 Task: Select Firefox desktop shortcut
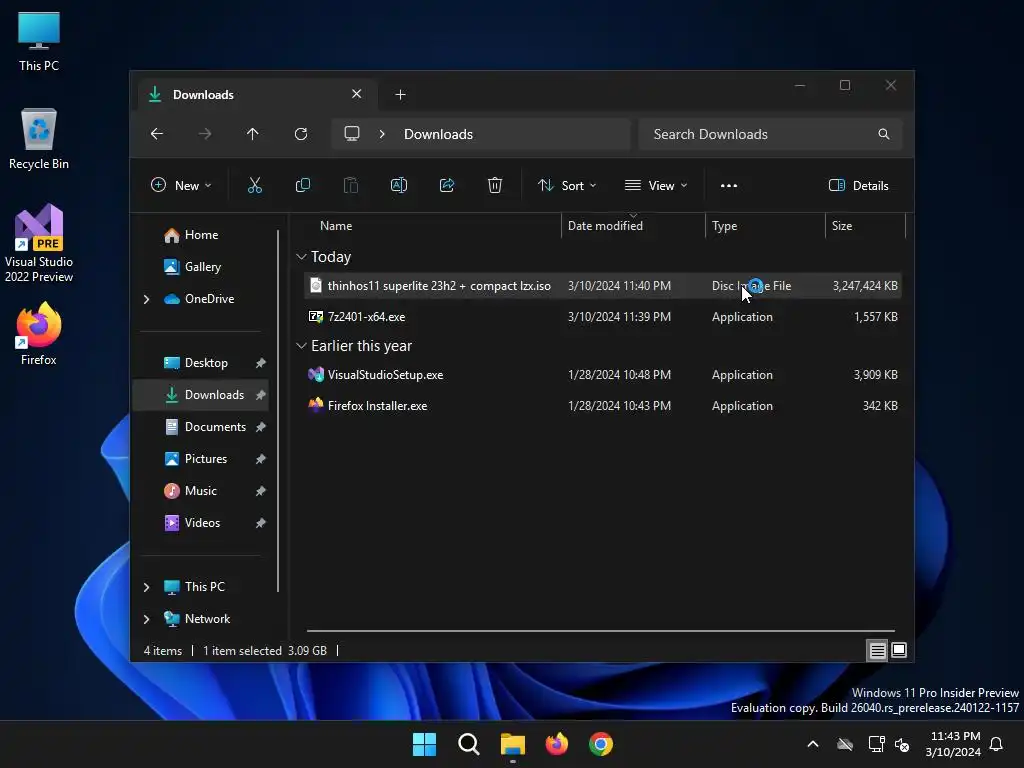pyautogui.click(x=39, y=334)
